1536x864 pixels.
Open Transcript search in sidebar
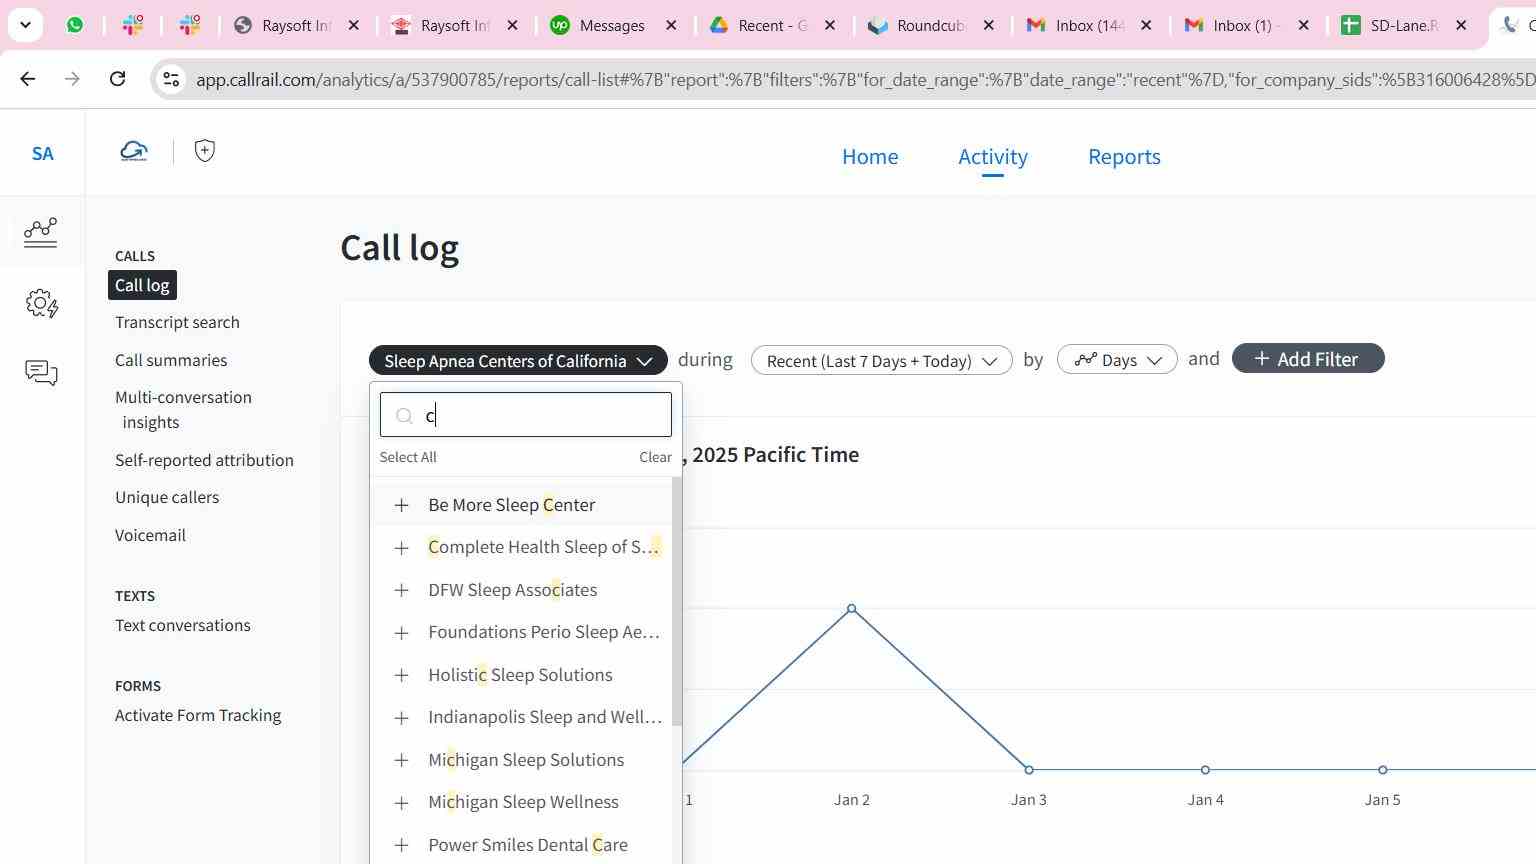pyautogui.click(x=177, y=322)
